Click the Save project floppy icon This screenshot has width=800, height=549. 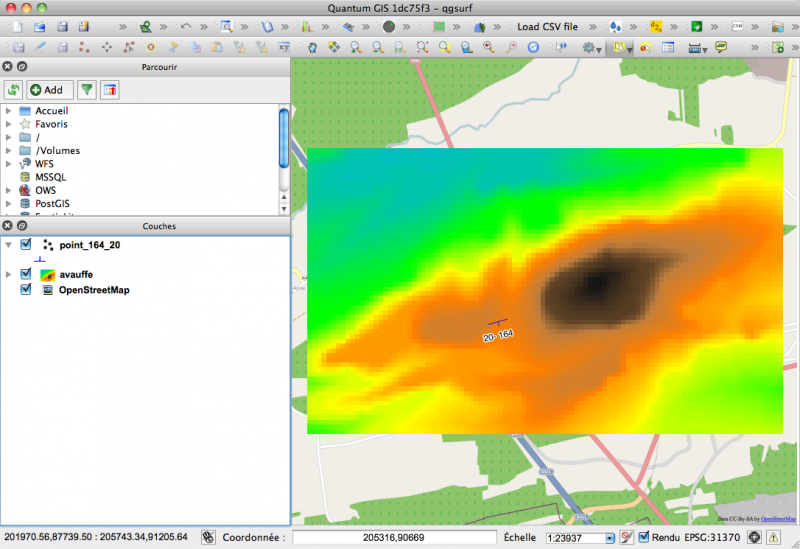pos(61,26)
